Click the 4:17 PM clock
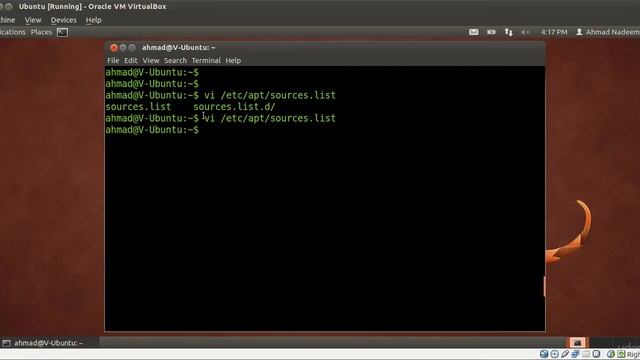Image resolution: width=640 pixels, height=360 pixels. point(554,32)
